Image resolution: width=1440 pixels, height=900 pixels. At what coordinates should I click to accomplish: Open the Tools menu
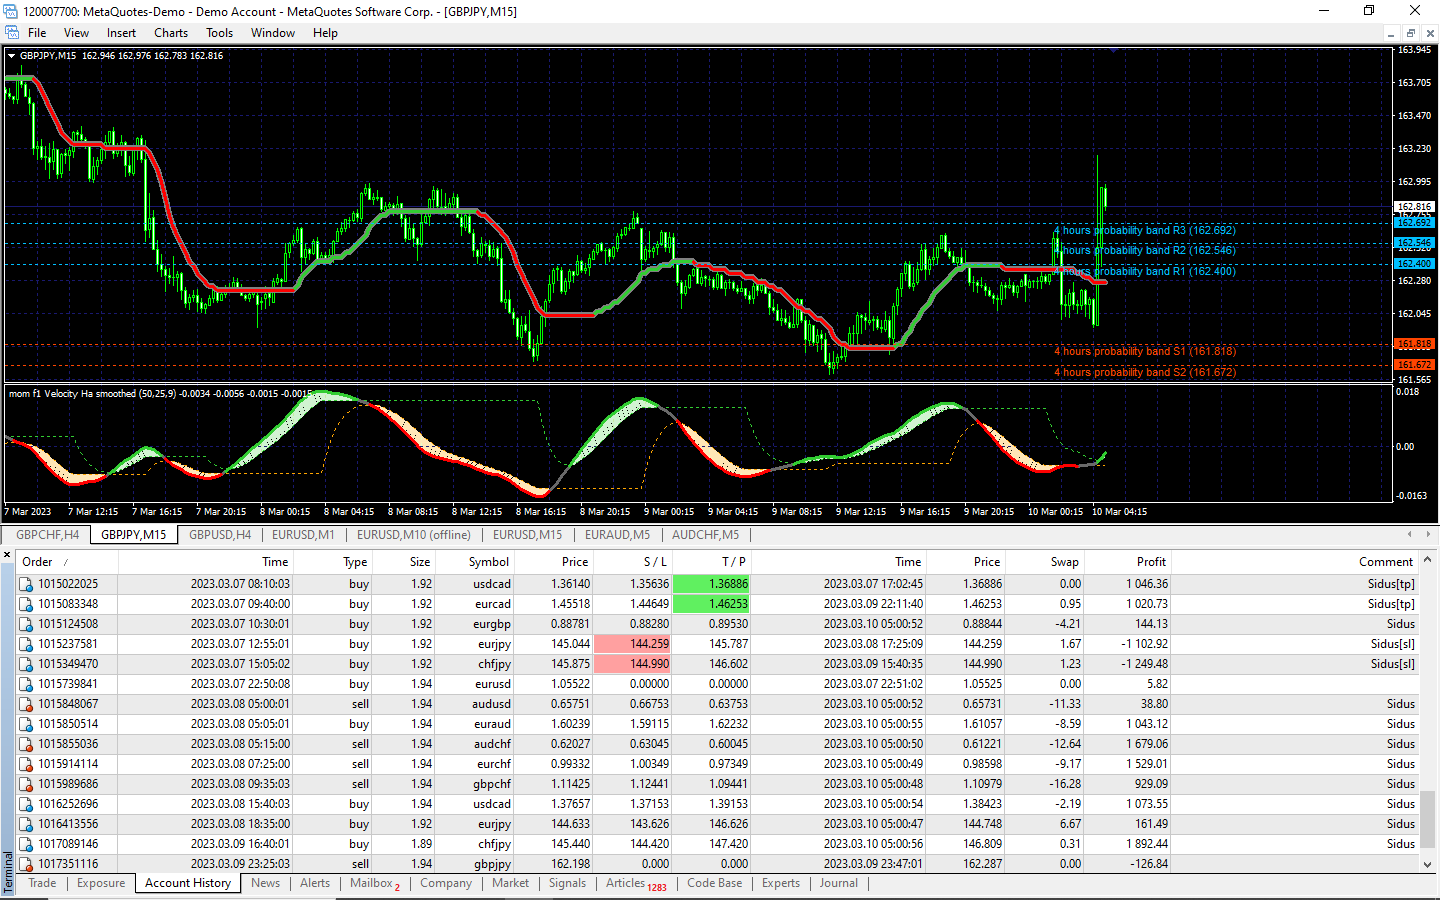click(x=219, y=33)
